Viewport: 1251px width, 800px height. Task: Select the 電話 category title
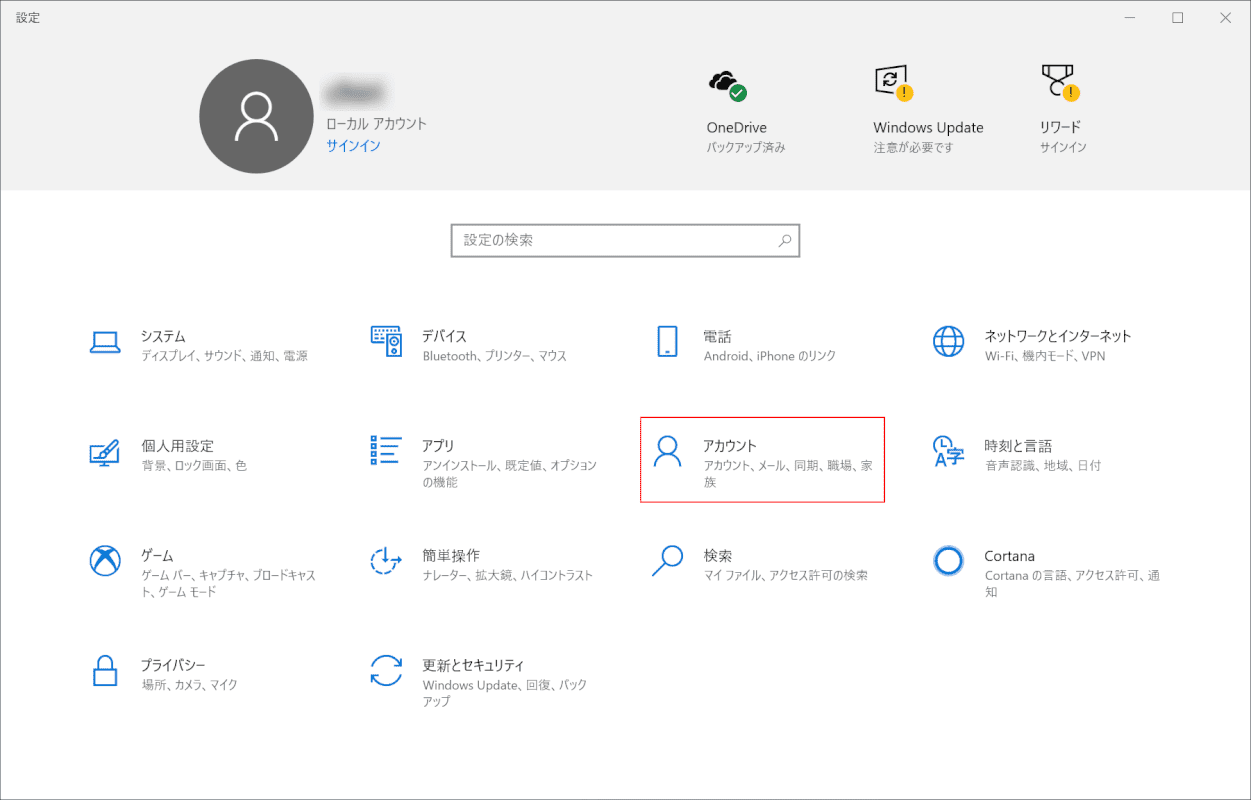tap(717, 336)
